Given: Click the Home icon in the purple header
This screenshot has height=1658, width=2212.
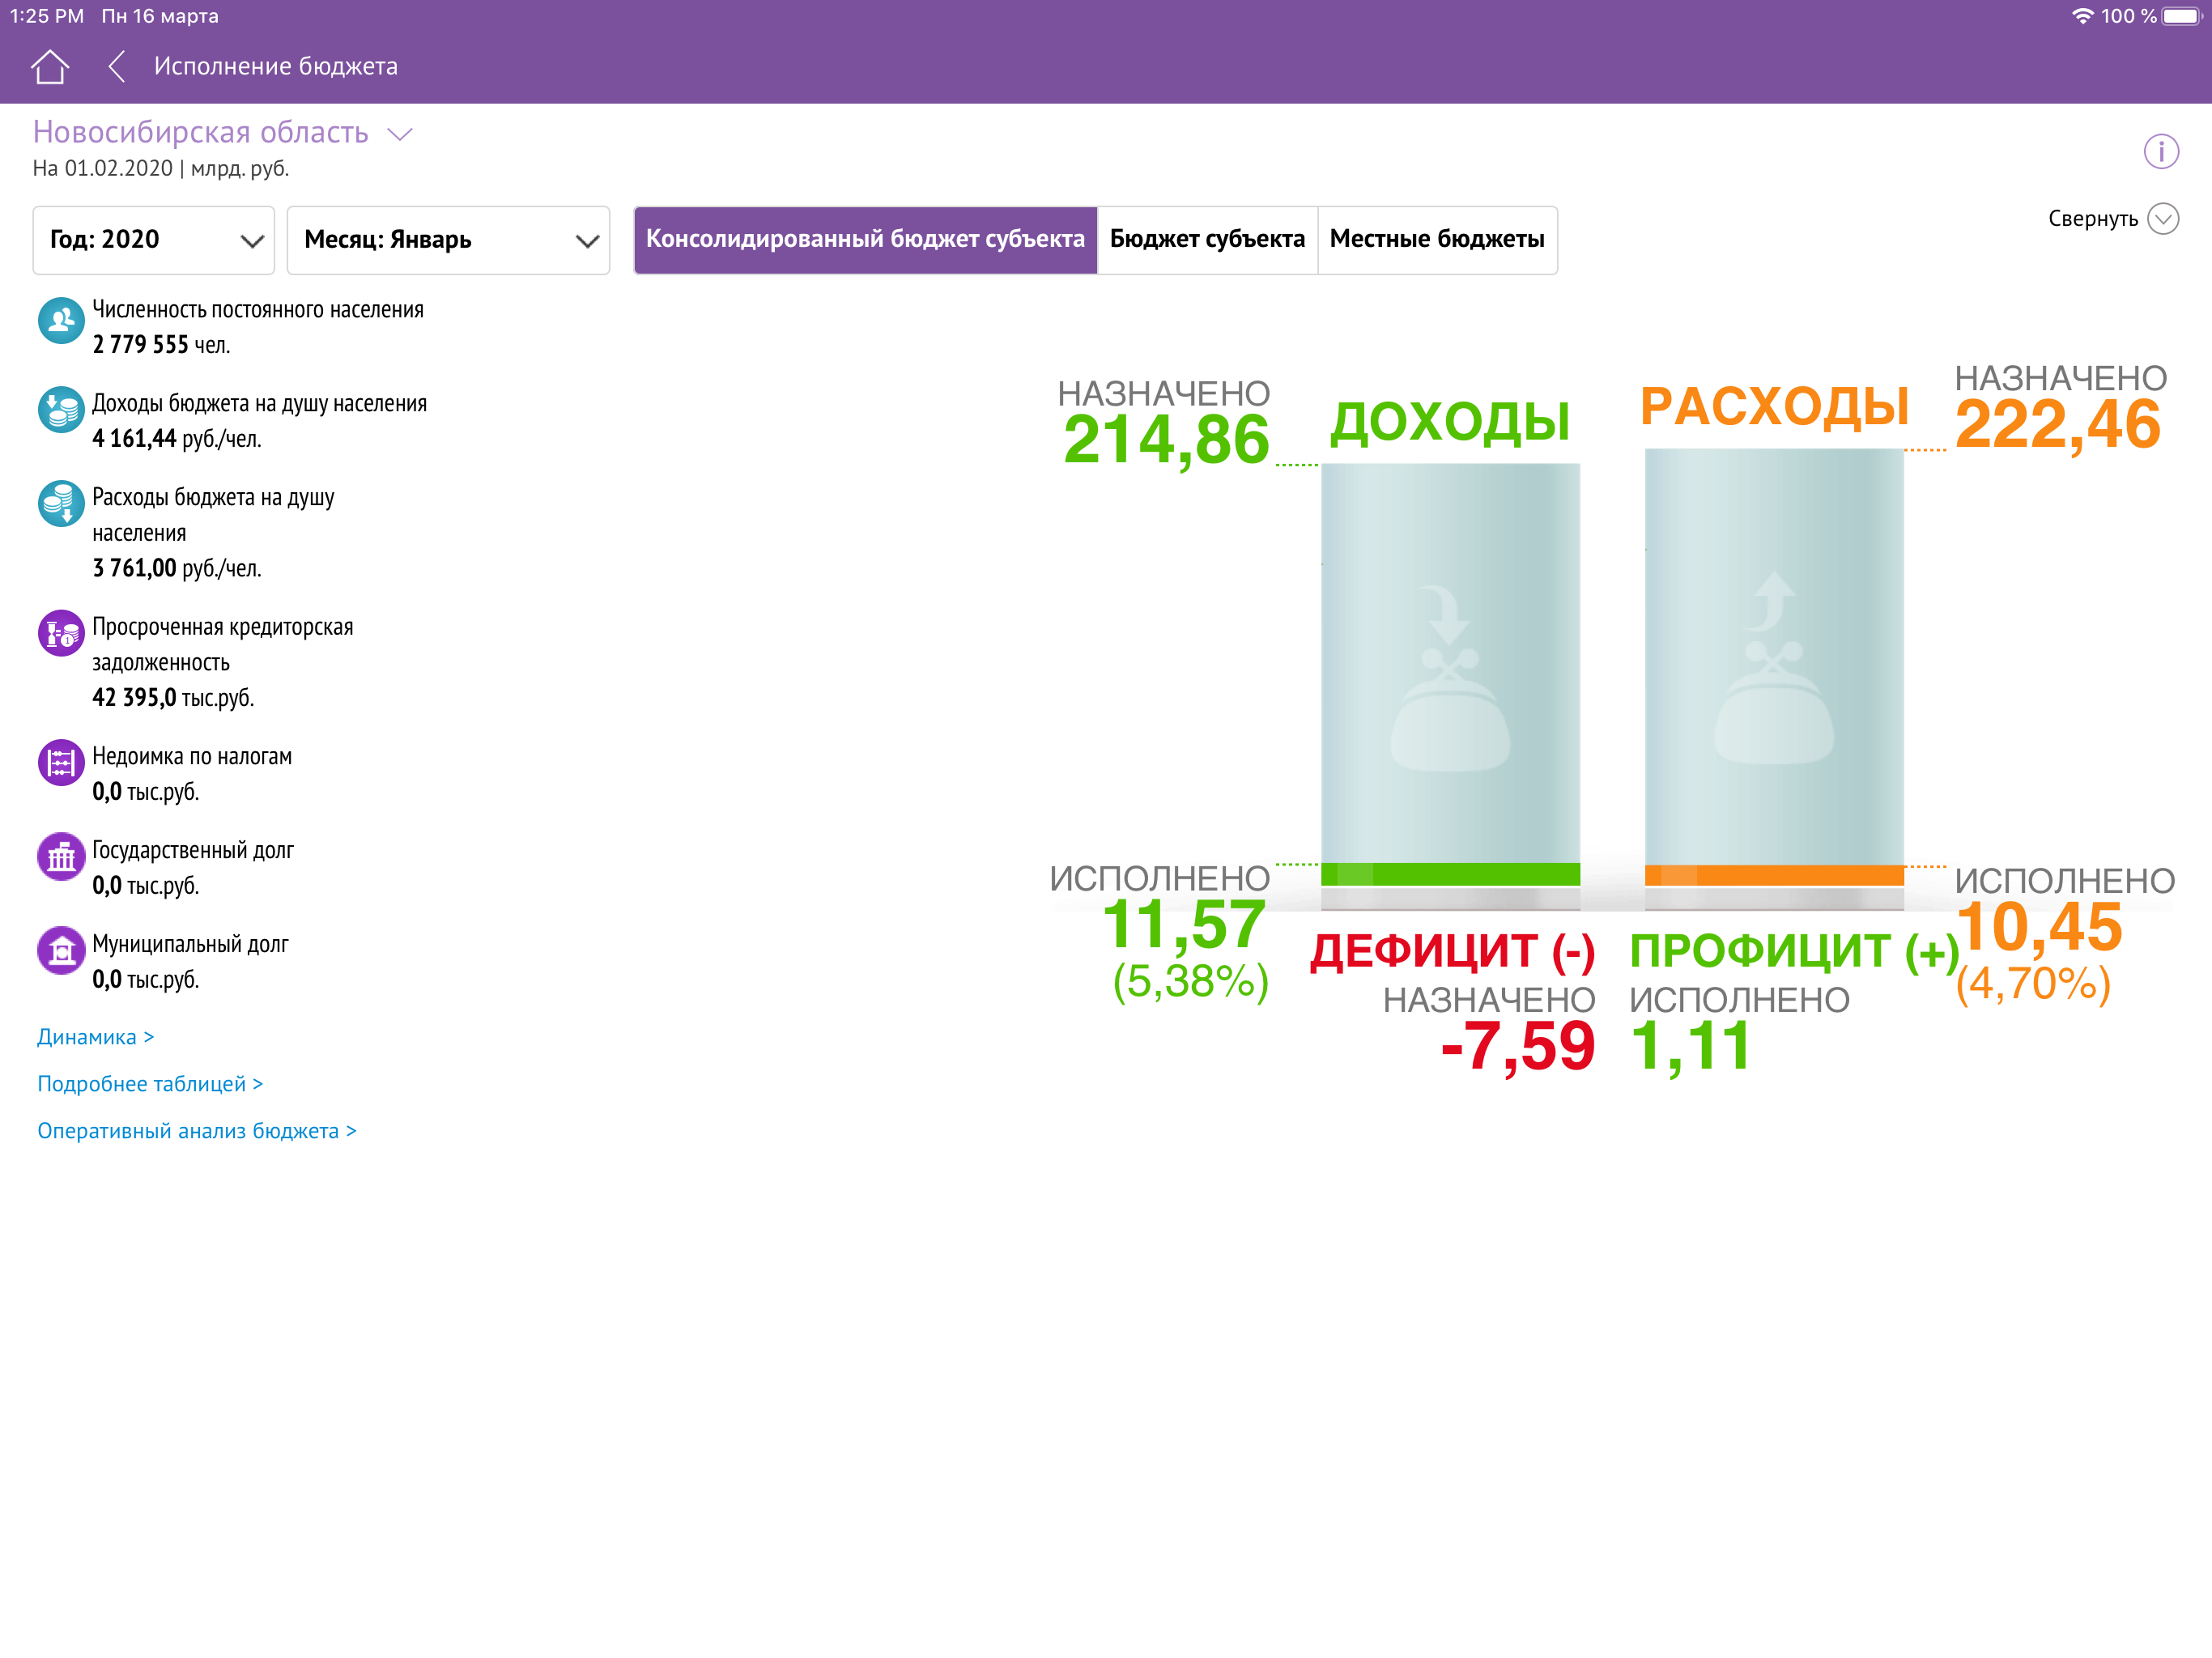Looking at the screenshot, I should click(x=50, y=66).
